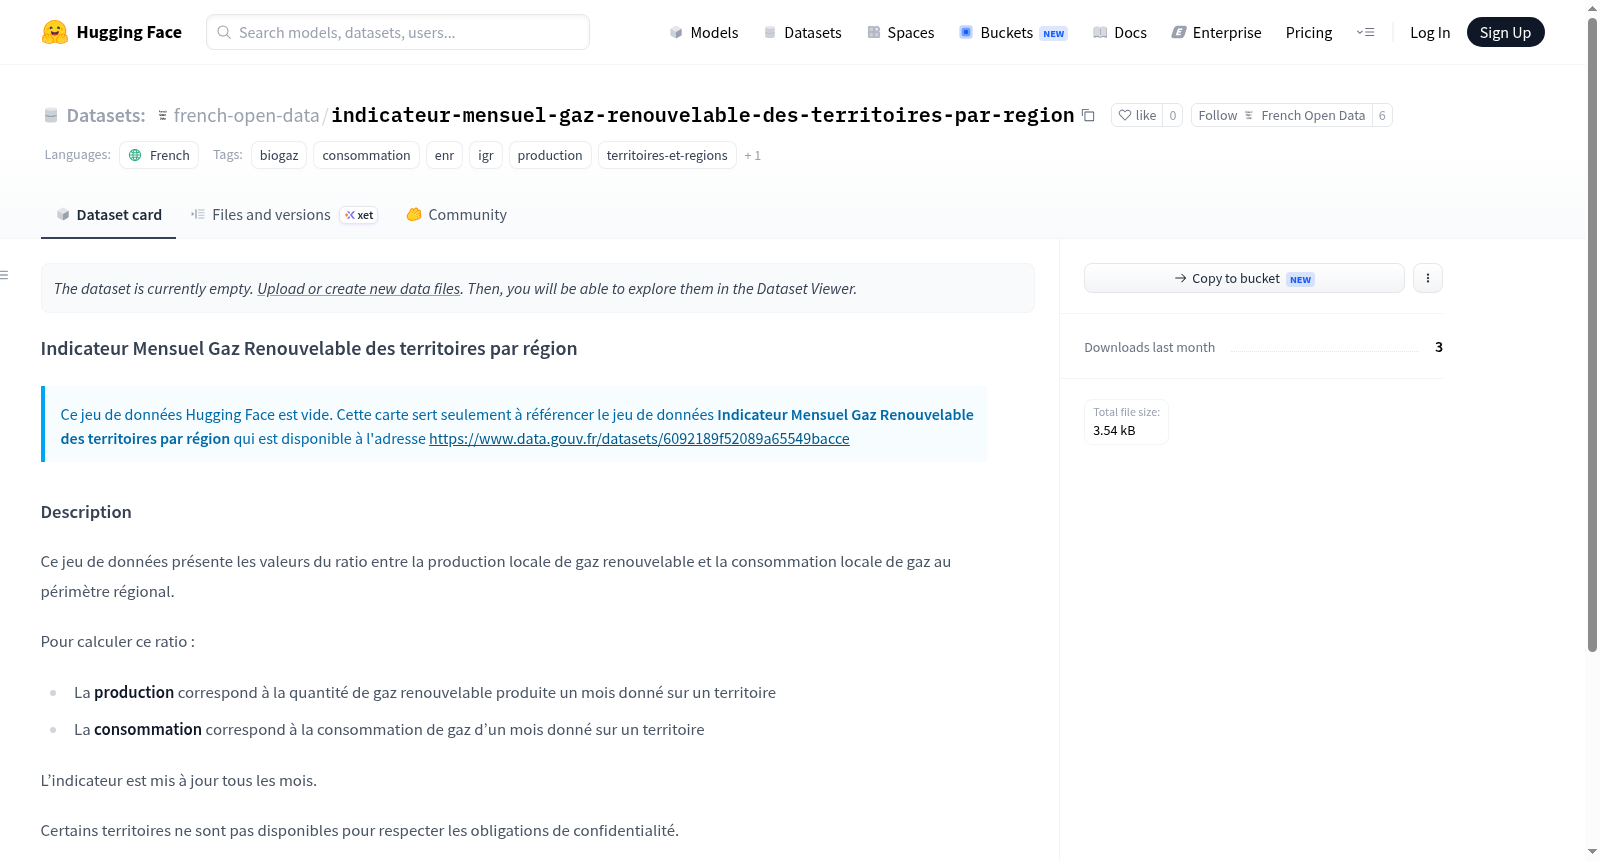Select the biogaz tag

(279, 155)
